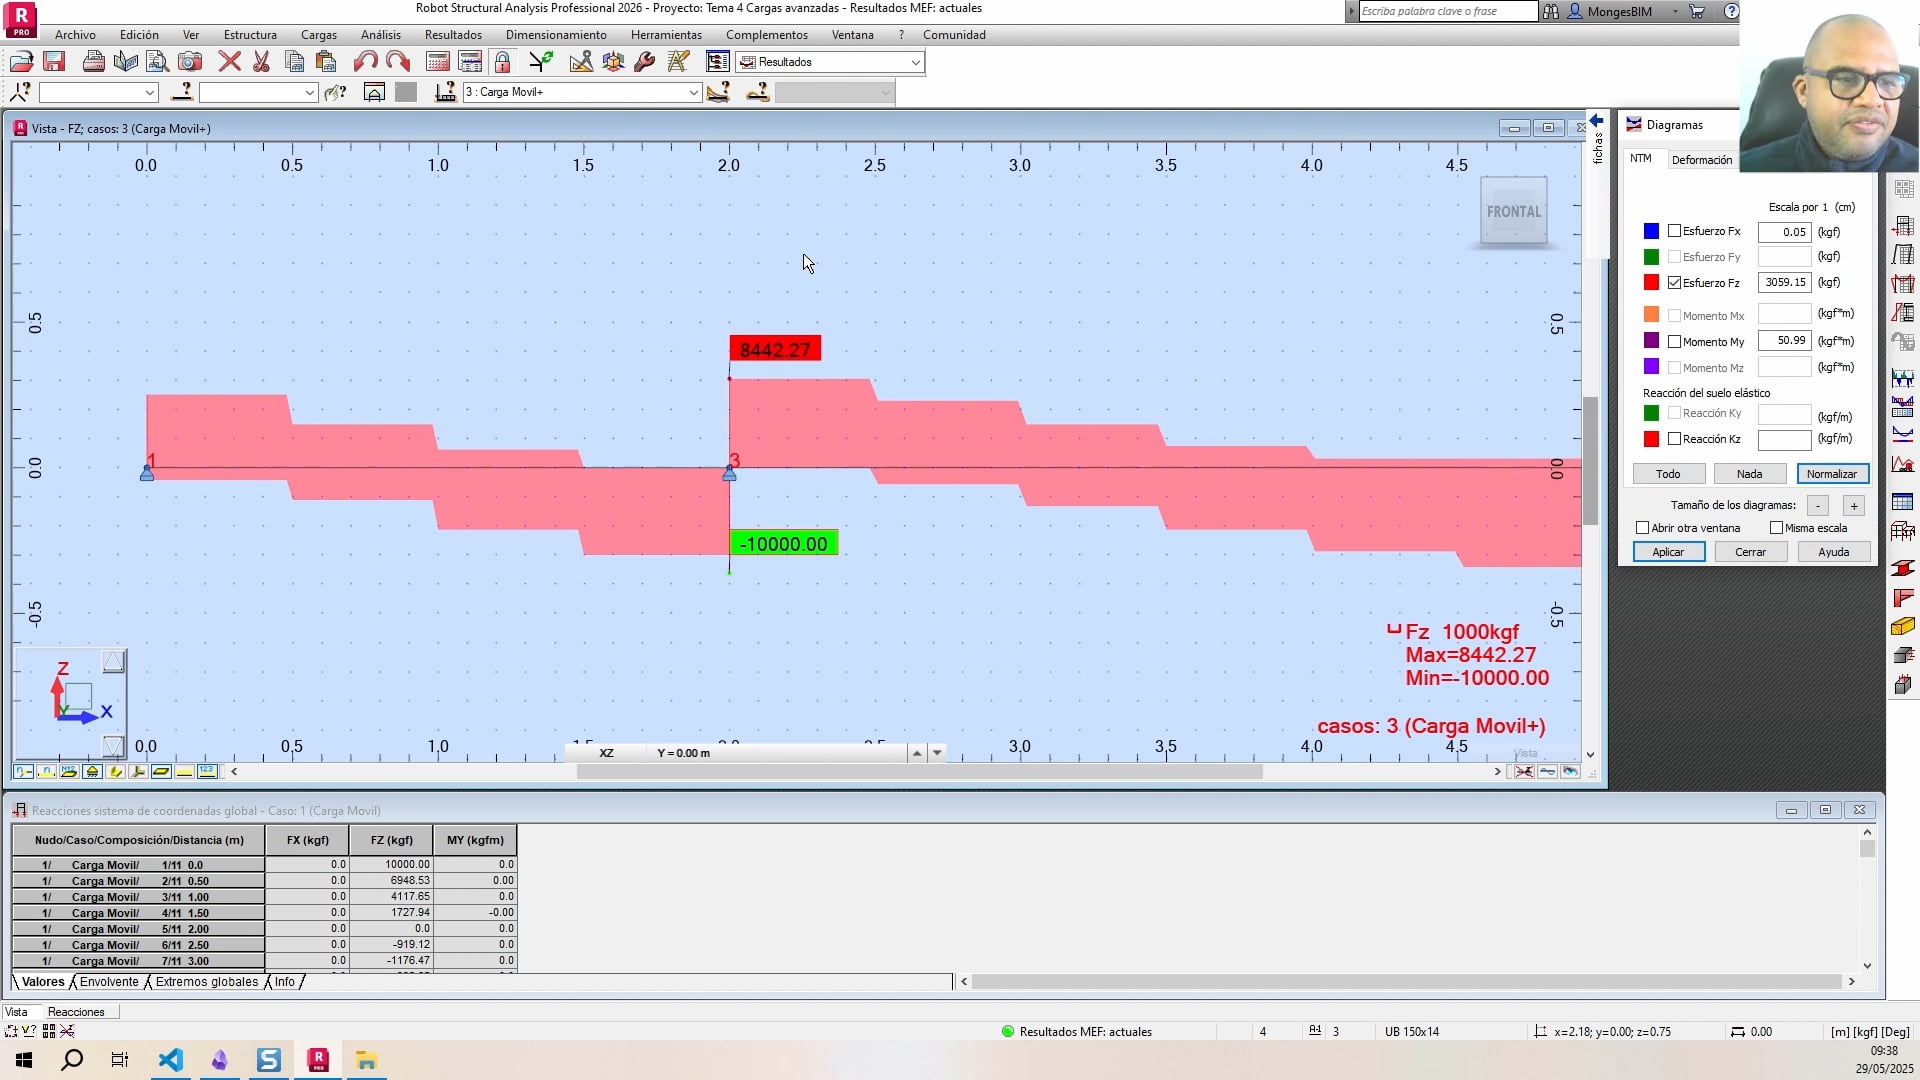This screenshot has width=1920, height=1080.
Task: Enable the Momento My checkbox
Action: pyautogui.click(x=1674, y=342)
